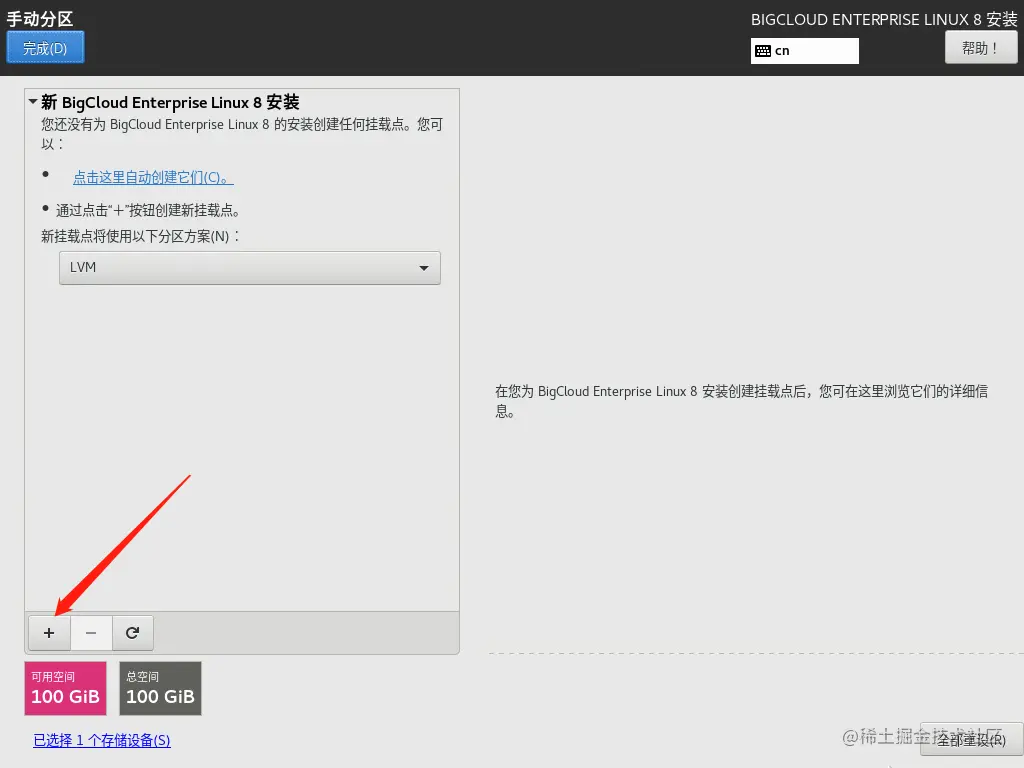This screenshot has height=768, width=1024.
Task: Select the cn keyboard layout indicator
Action: (x=805, y=51)
